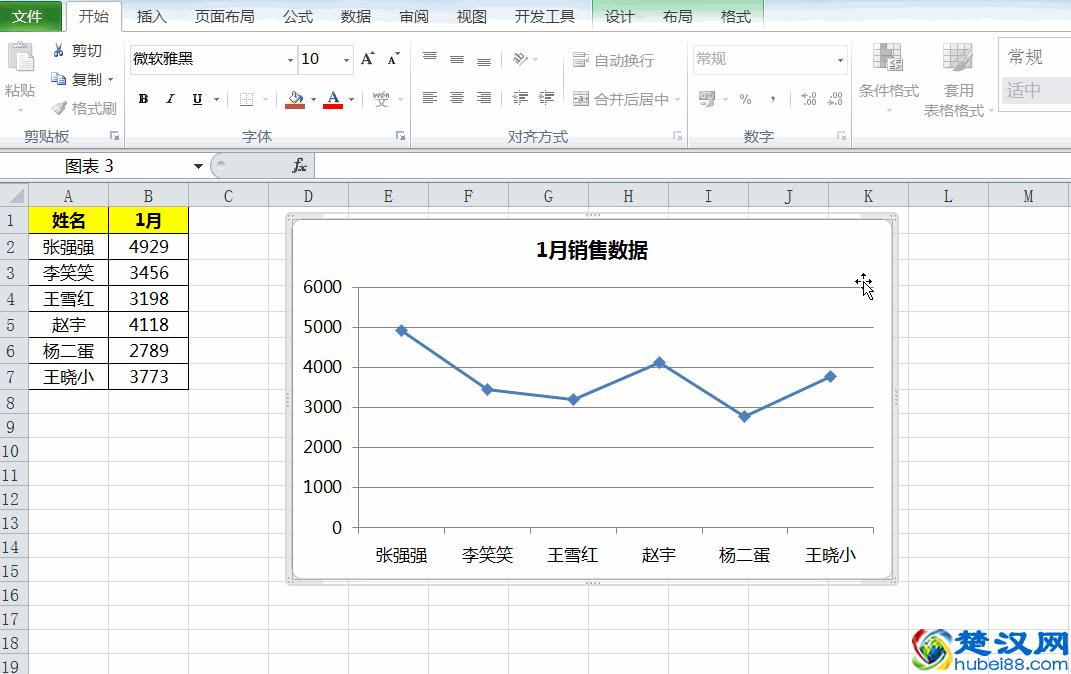Open the 数据 ribbon tab

[354, 16]
